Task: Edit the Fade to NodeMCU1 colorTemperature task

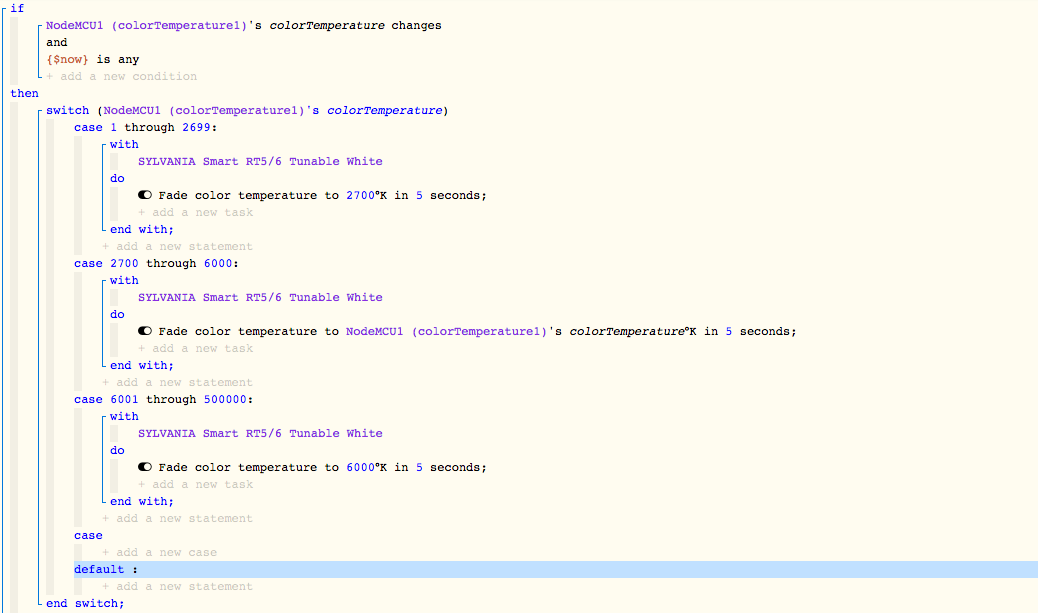Action: [x=477, y=332]
